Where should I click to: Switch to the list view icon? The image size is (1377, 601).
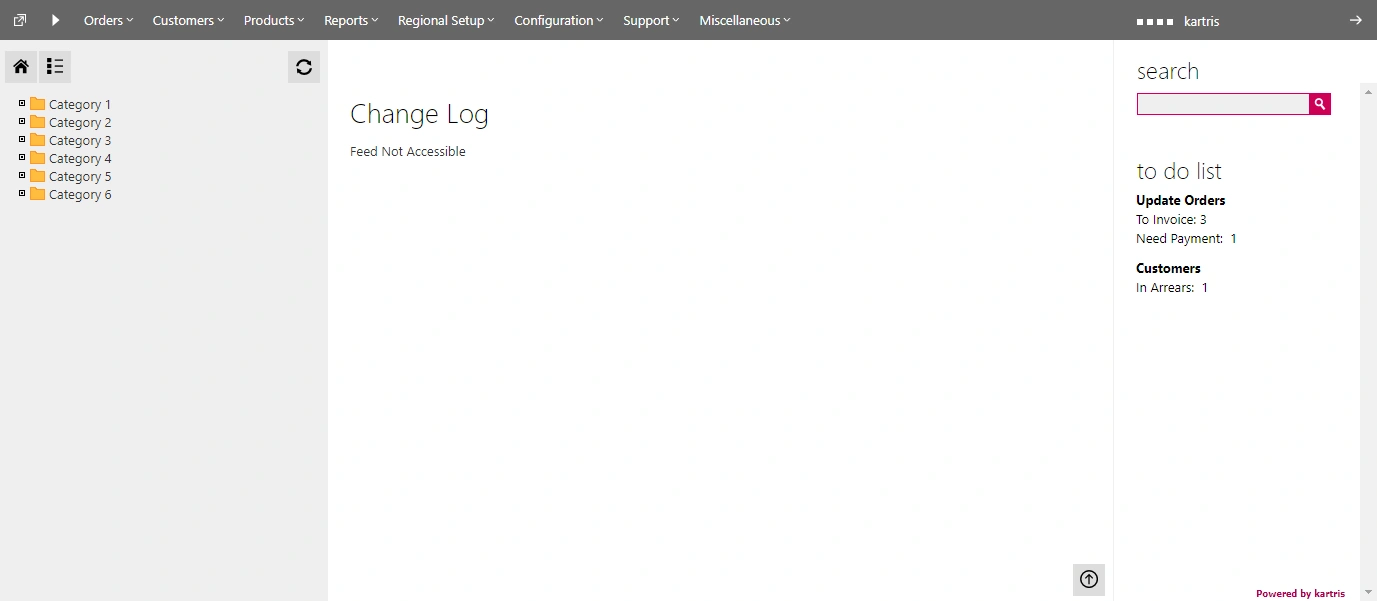pos(55,67)
